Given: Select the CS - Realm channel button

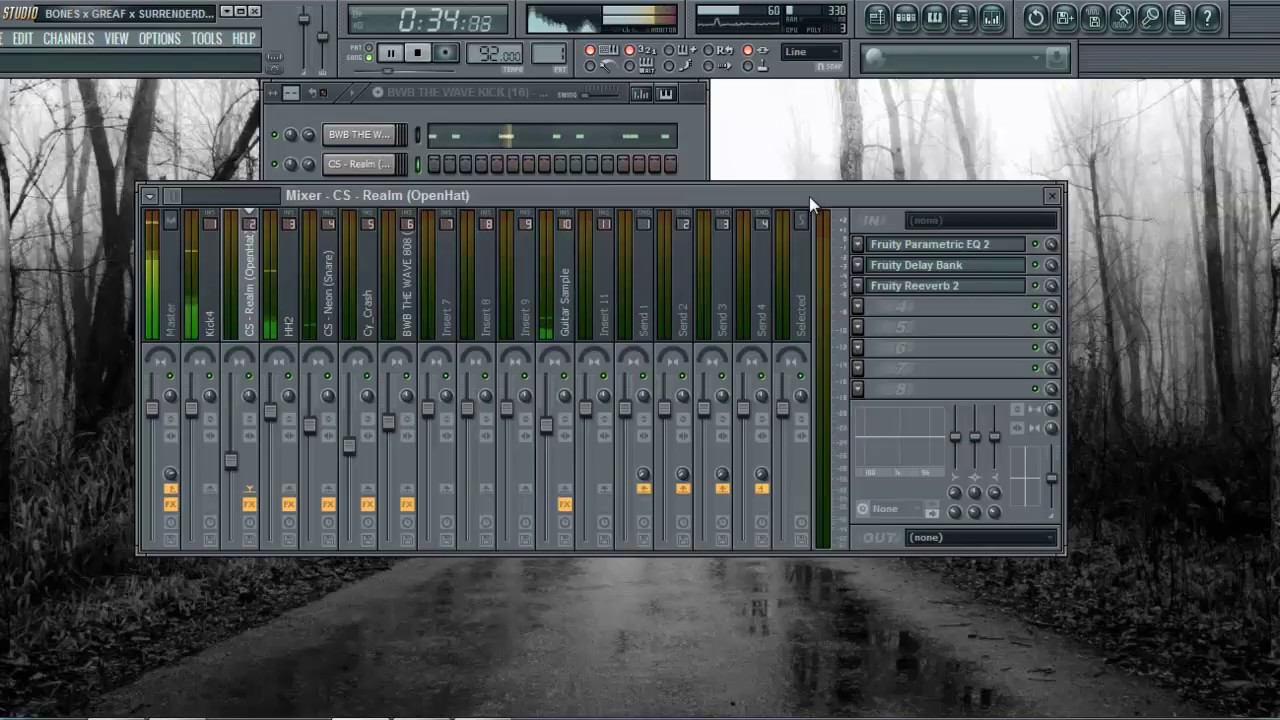Looking at the screenshot, I should coord(360,164).
